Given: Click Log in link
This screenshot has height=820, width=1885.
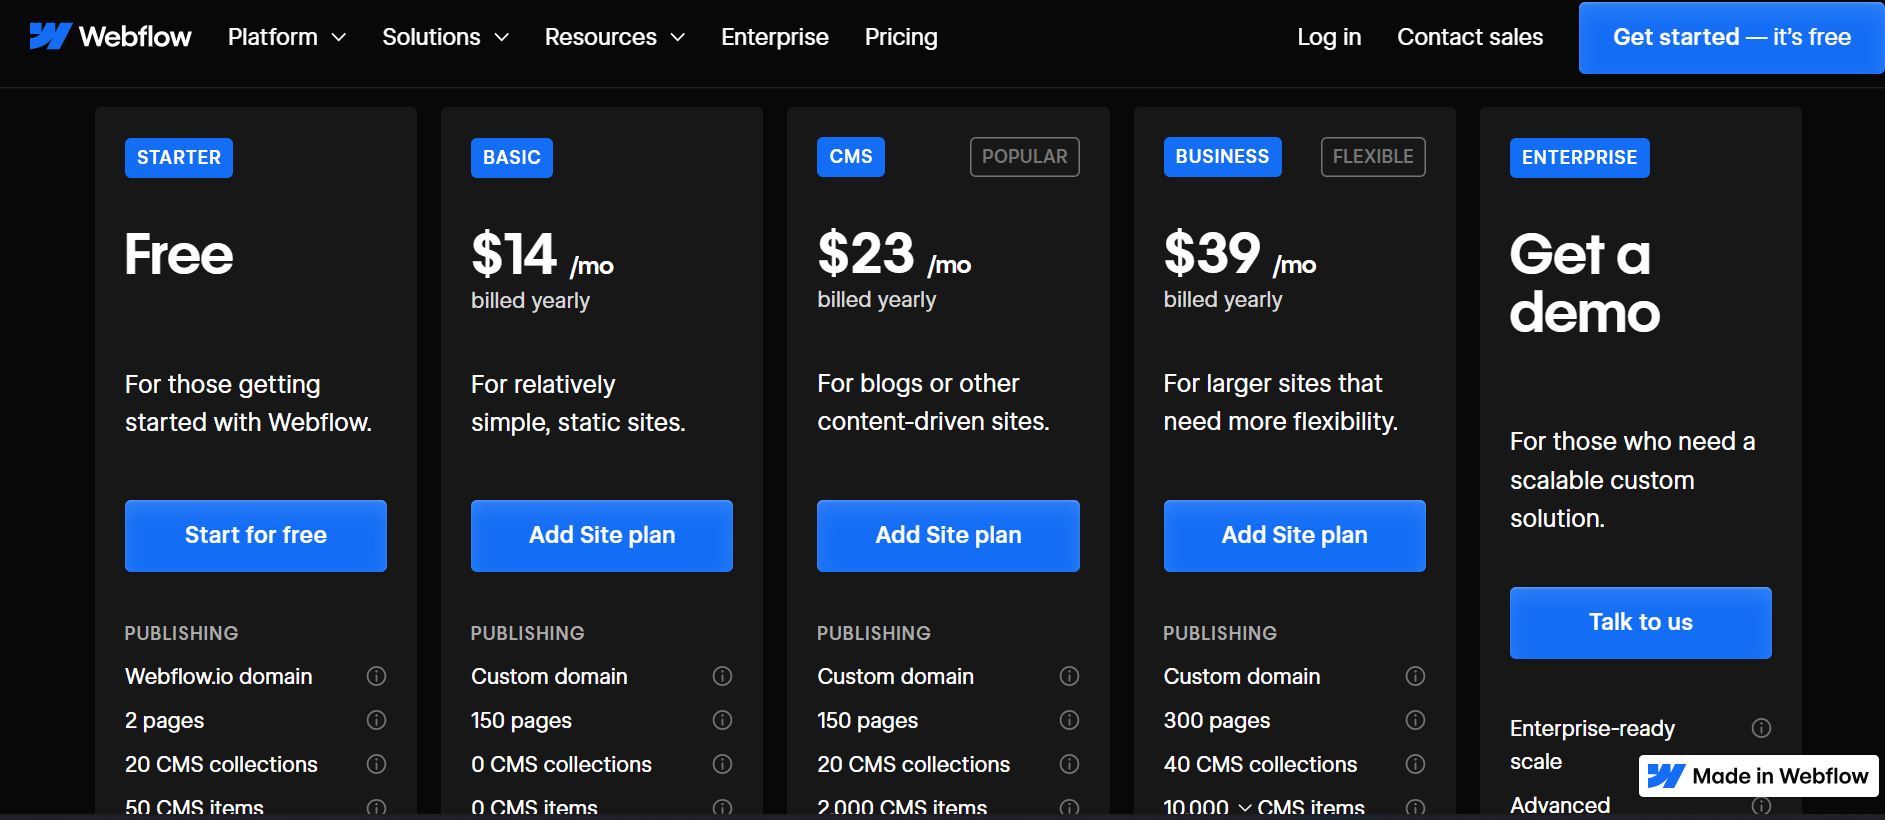Looking at the screenshot, I should (1329, 37).
